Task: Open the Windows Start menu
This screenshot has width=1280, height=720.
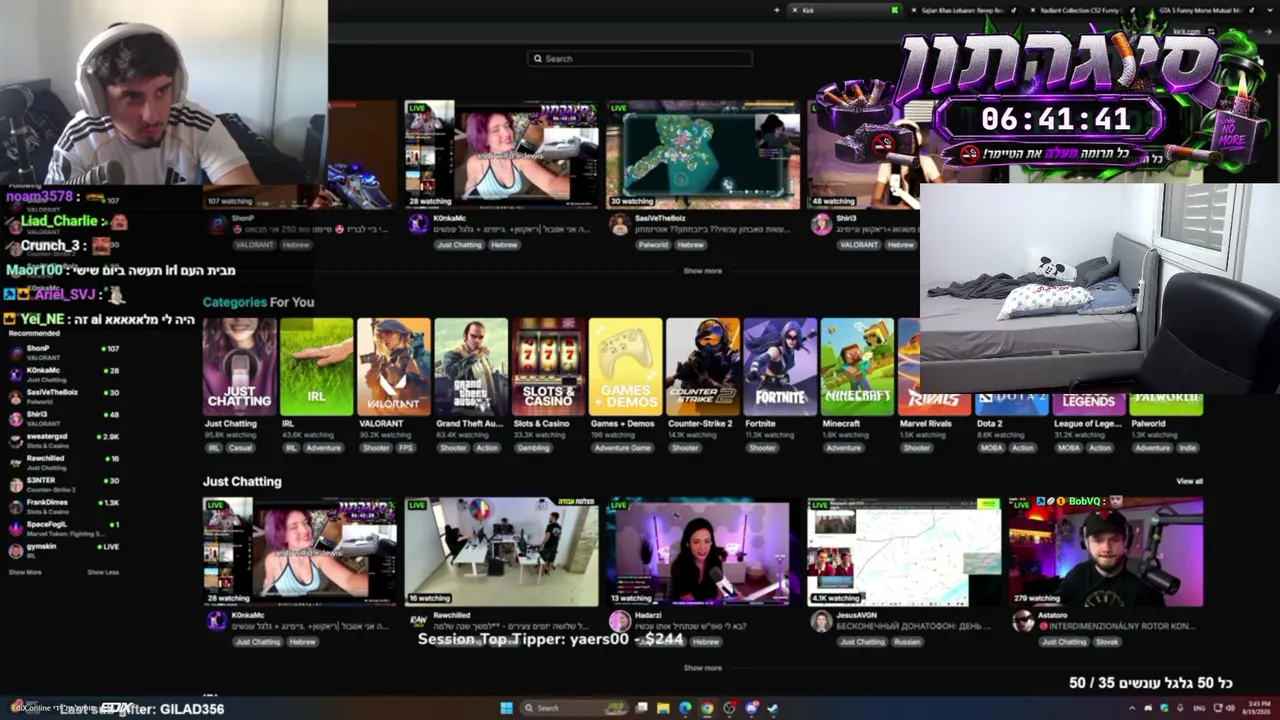Action: 506,708
